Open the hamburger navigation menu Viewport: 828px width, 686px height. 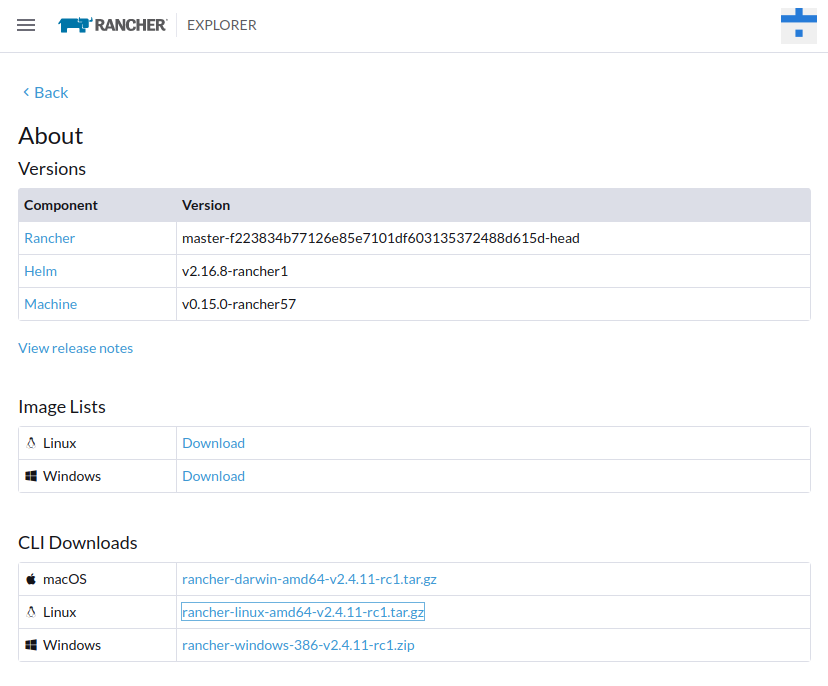(x=25, y=25)
